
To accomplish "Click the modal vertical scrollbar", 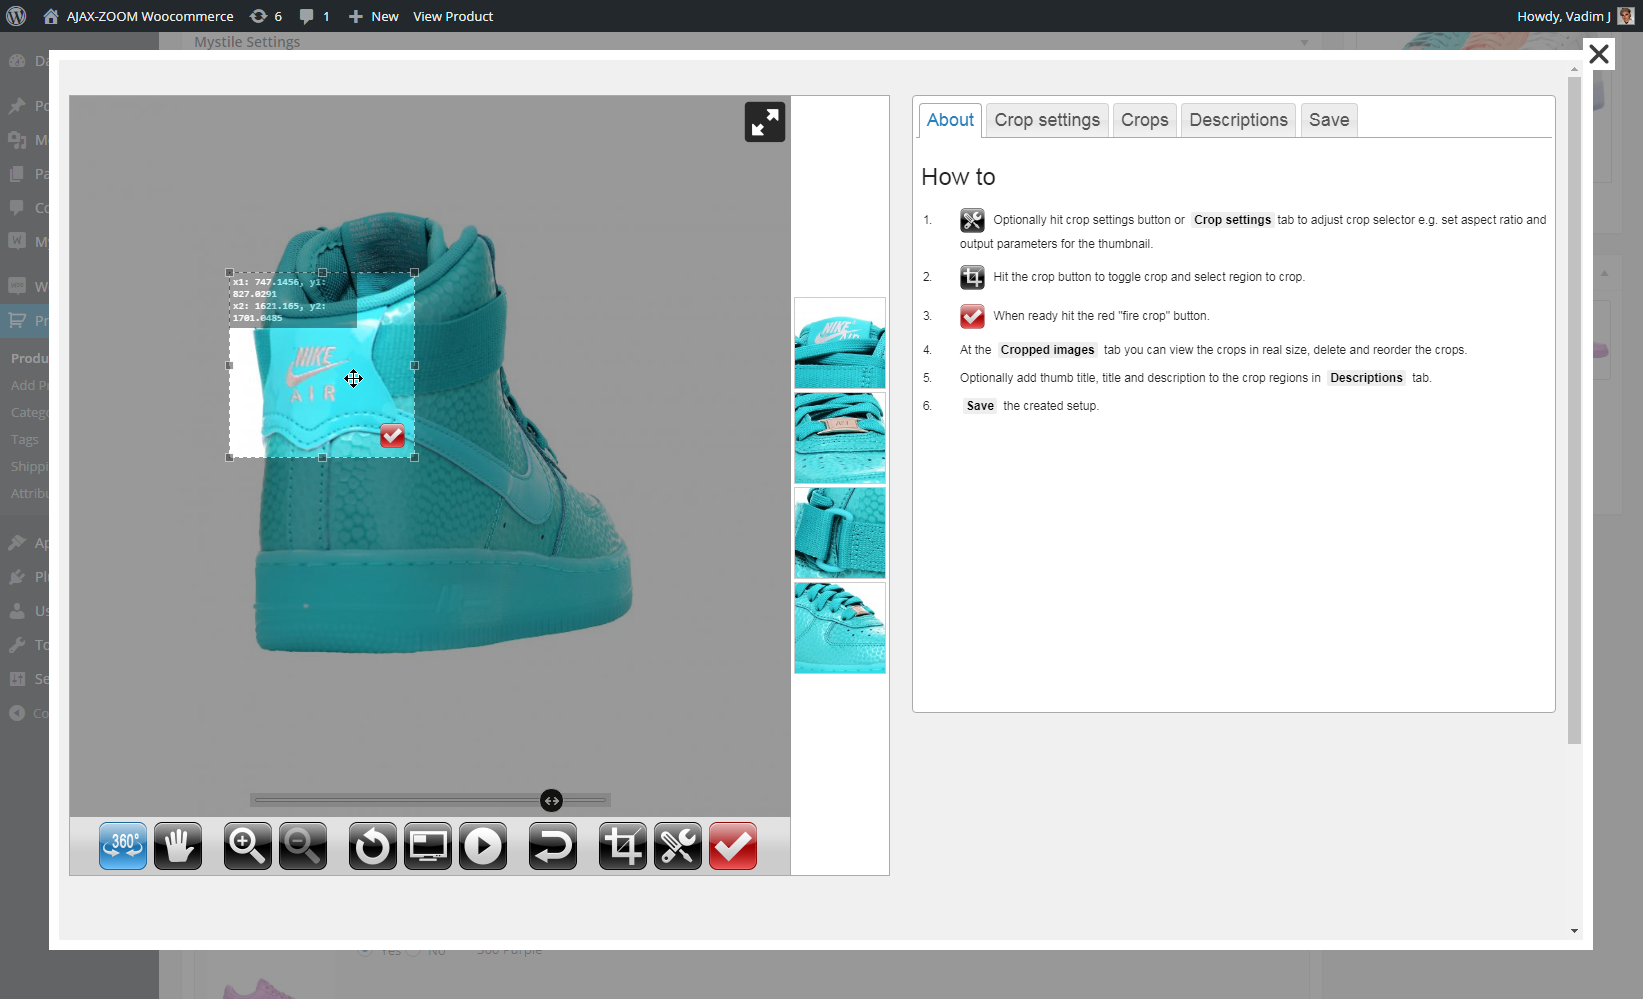I will 1574,410.
